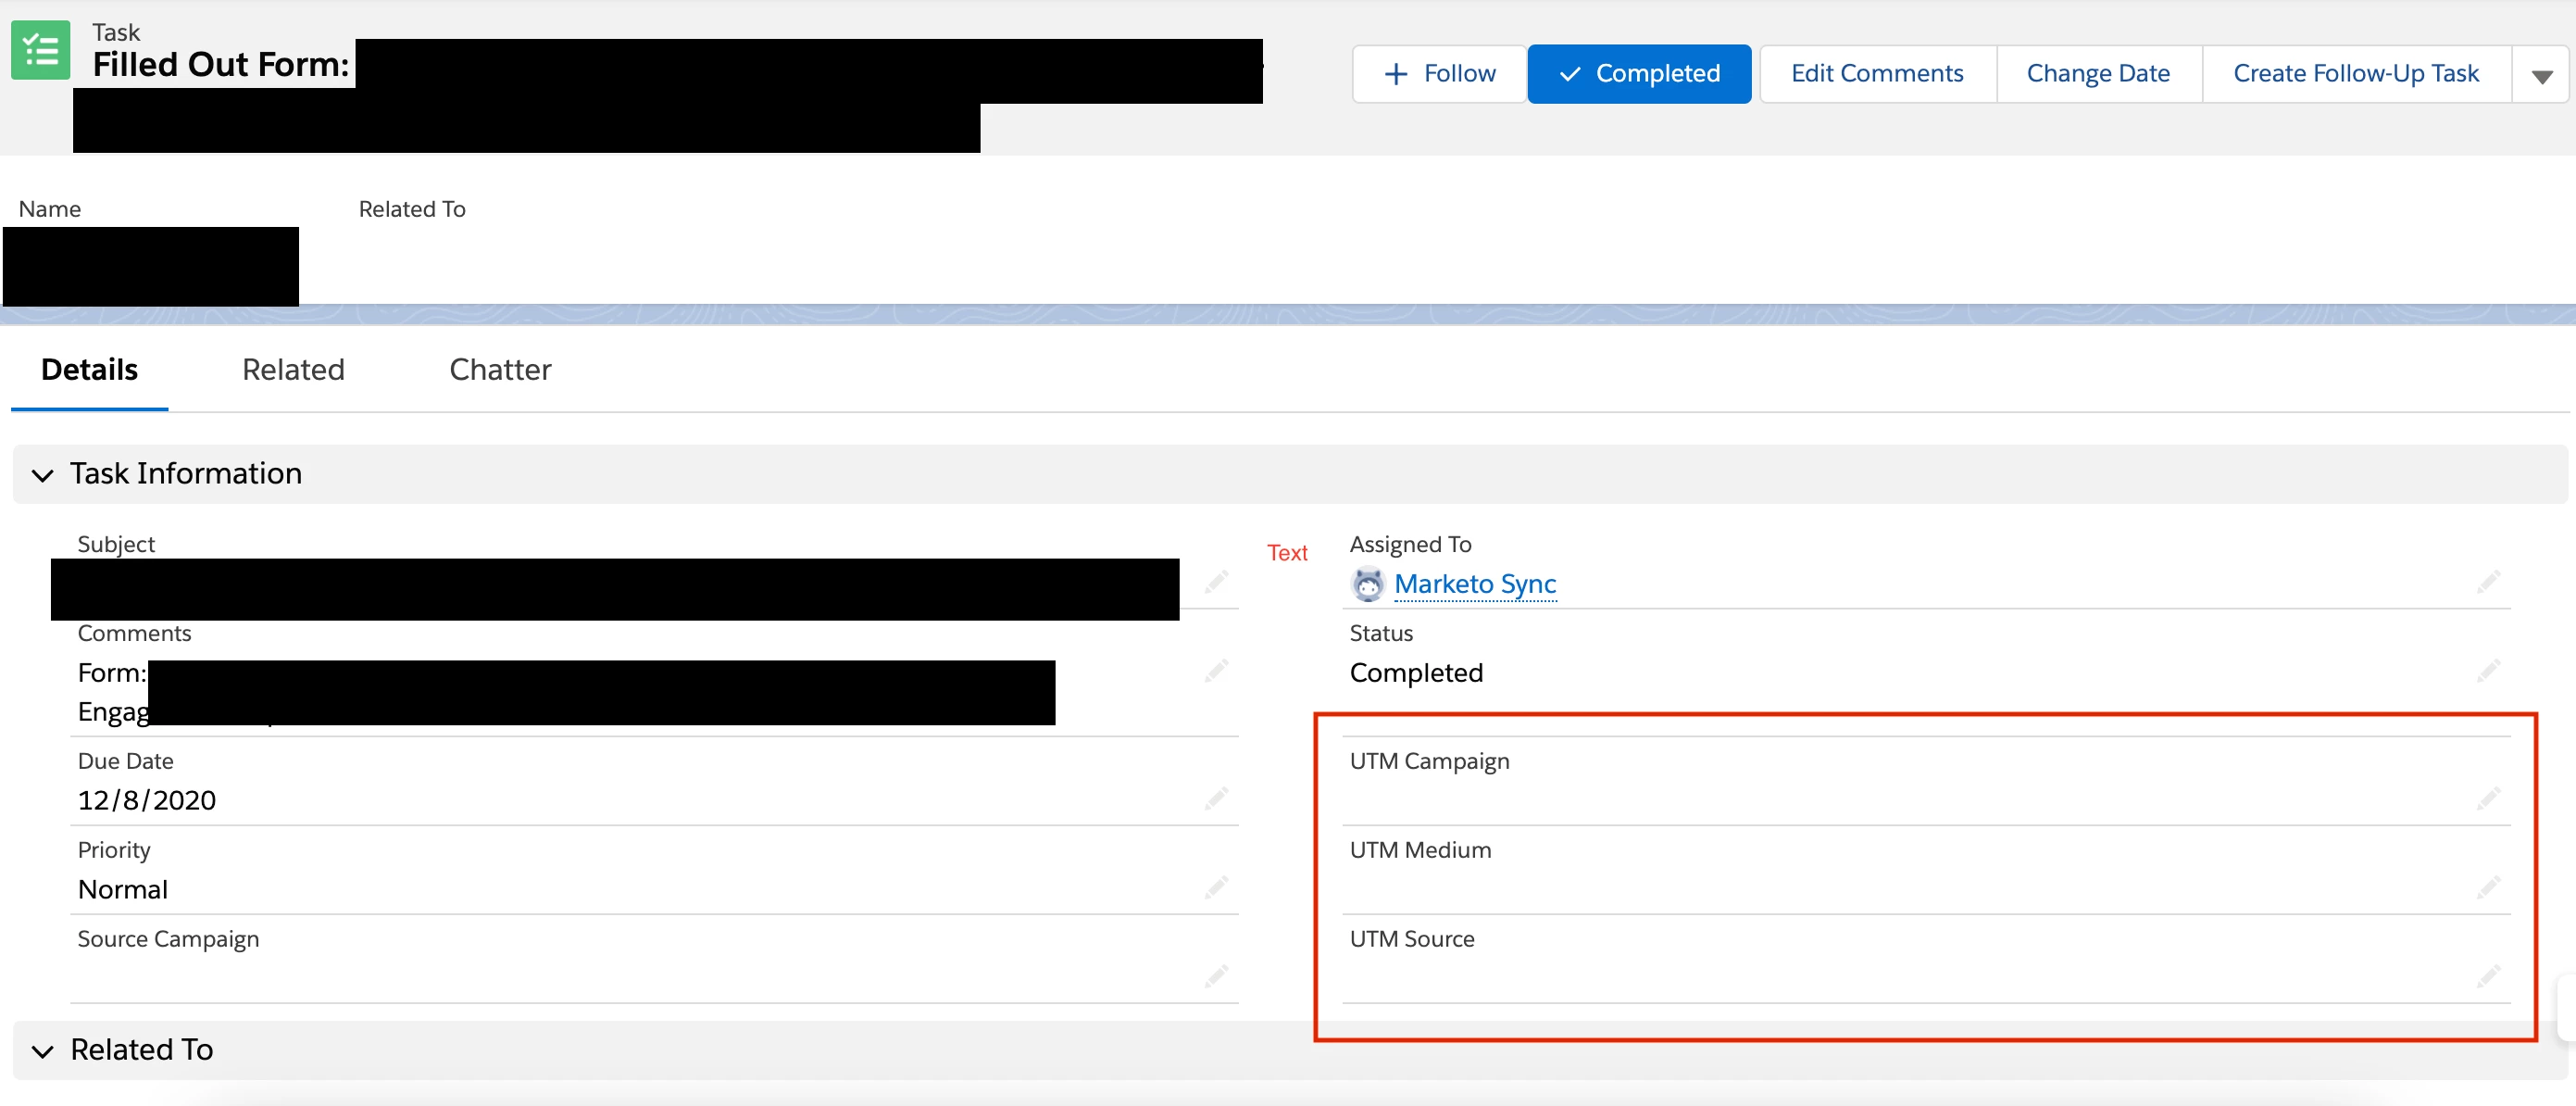This screenshot has width=2576, height=1106.
Task: Edit Priority with pencil icon
Action: (x=1215, y=887)
